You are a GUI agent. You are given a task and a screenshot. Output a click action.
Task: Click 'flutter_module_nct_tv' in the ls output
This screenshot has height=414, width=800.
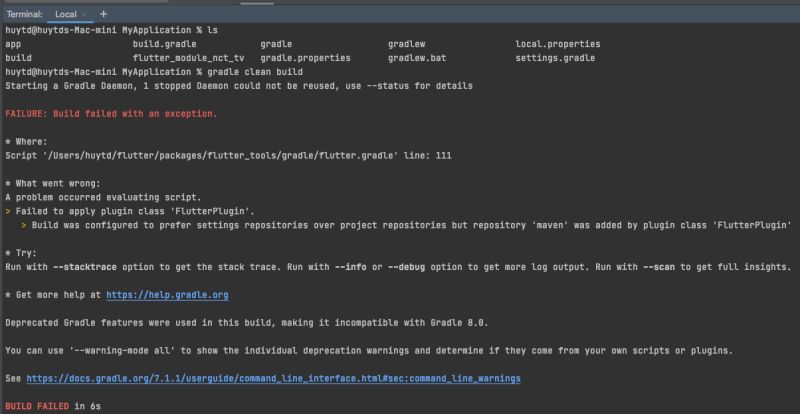(x=188, y=58)
